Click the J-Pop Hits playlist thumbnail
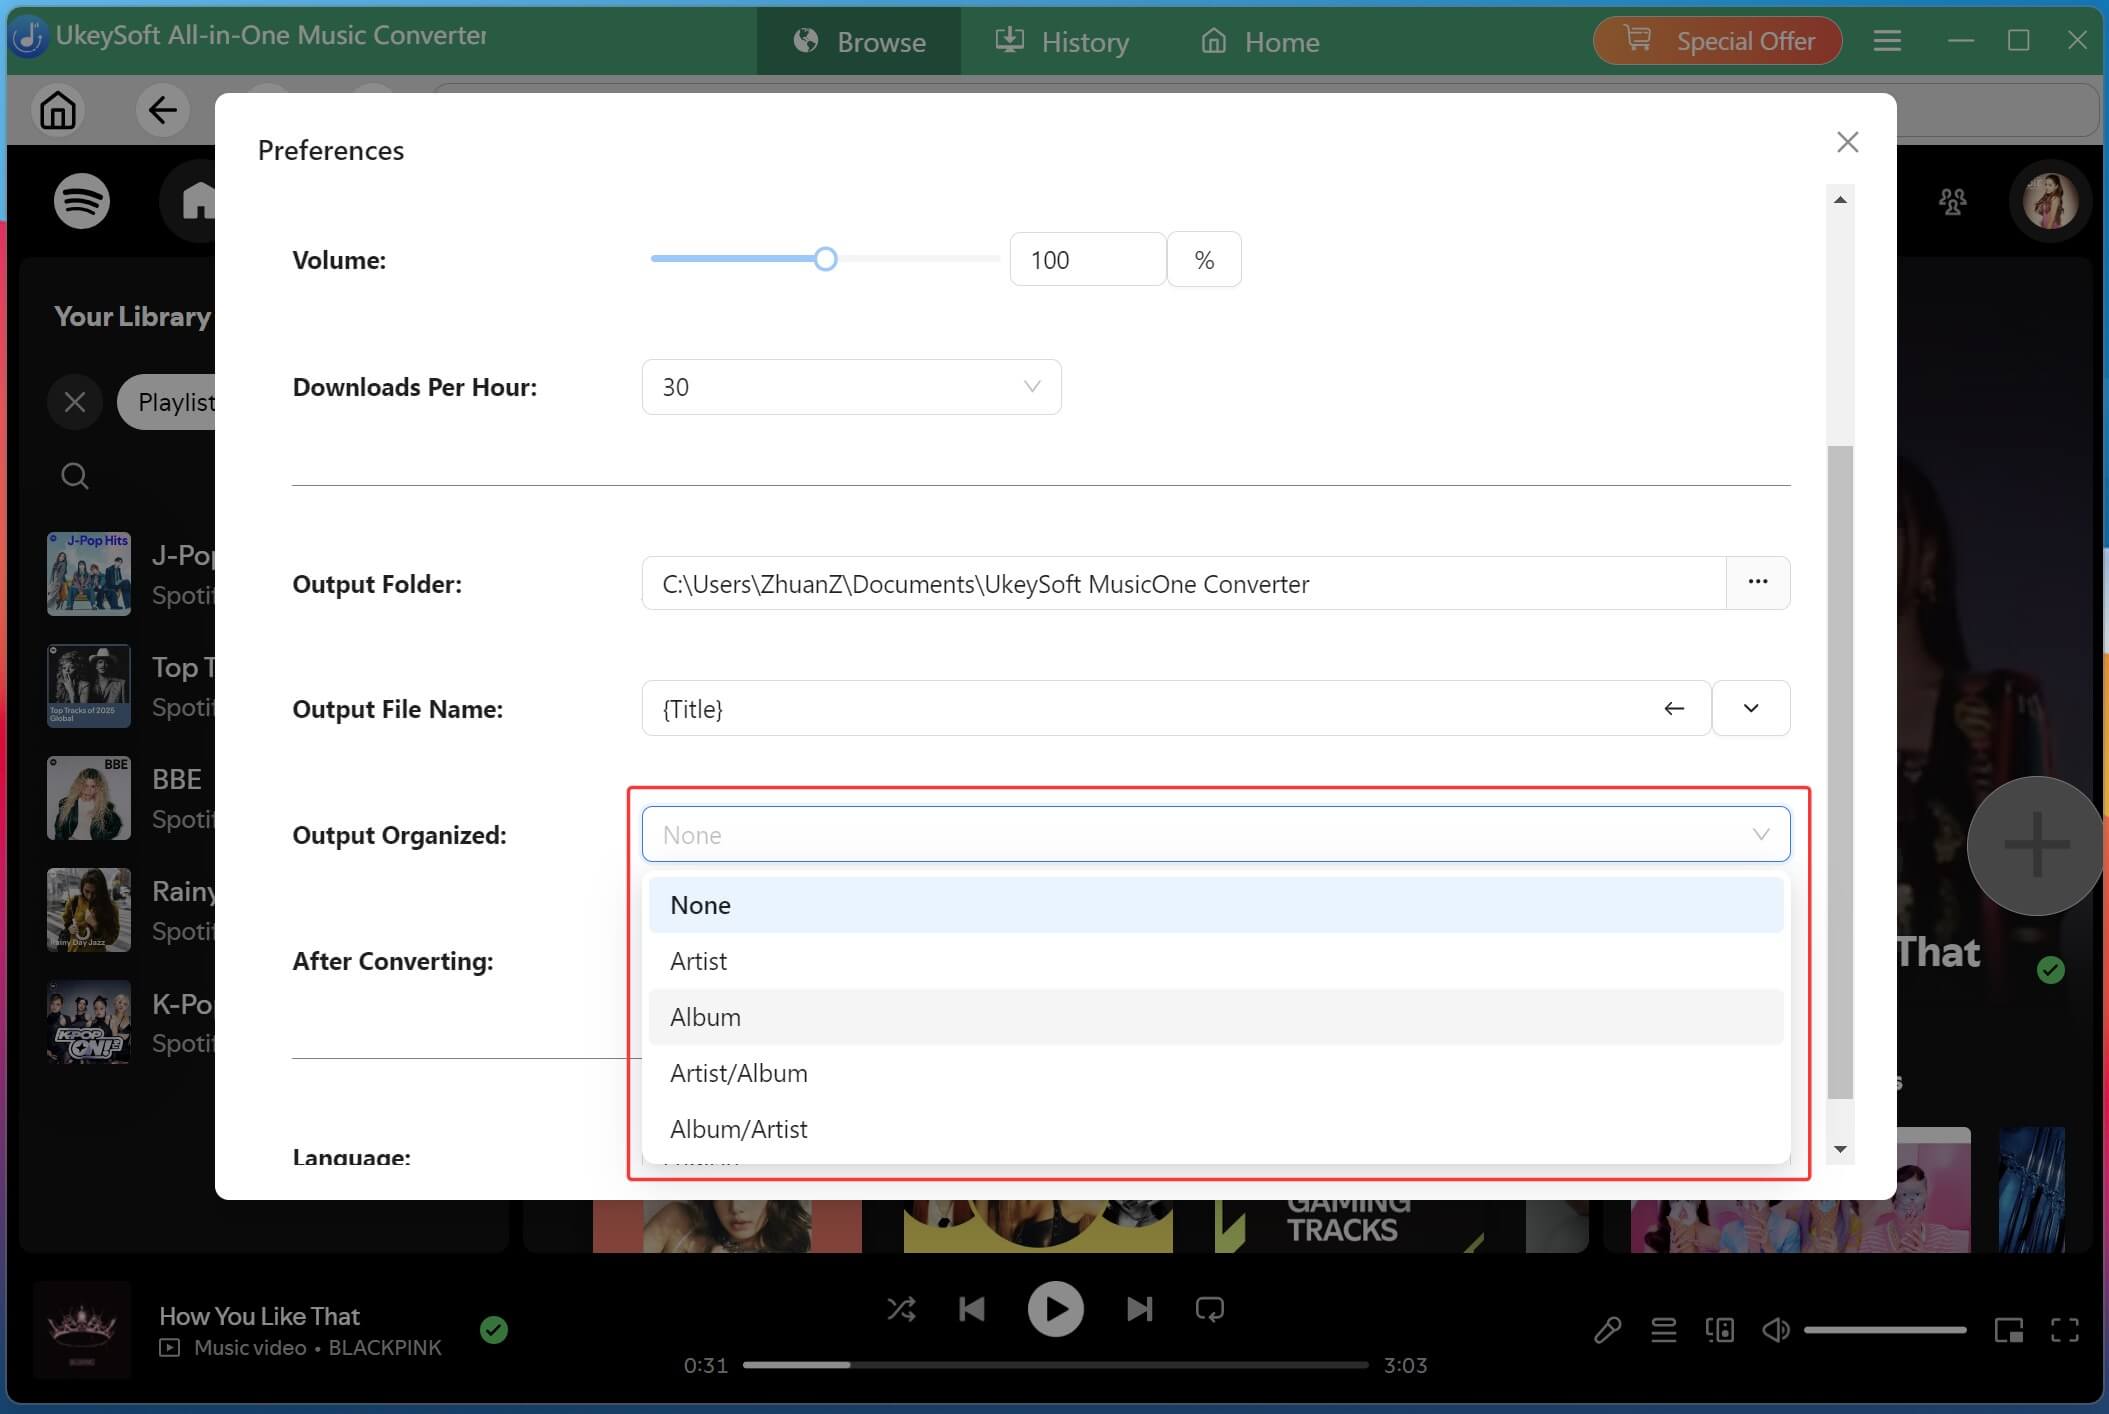The image size is (2109, 1414). click(x=88, y=573)
